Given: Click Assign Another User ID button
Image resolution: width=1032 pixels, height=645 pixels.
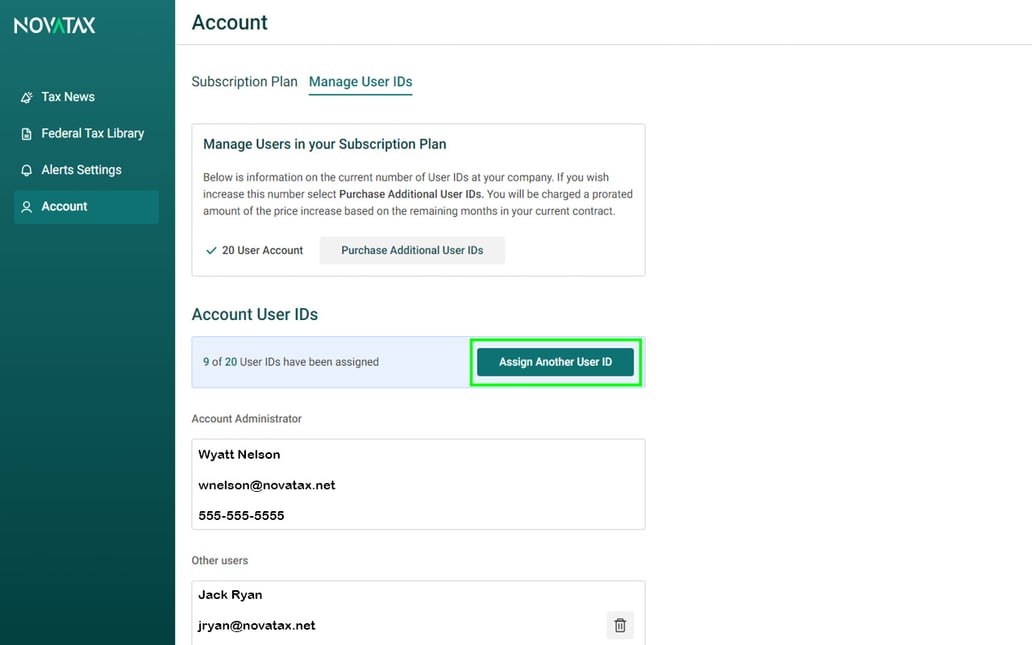Looking at the screenshot, I should 555,362.
